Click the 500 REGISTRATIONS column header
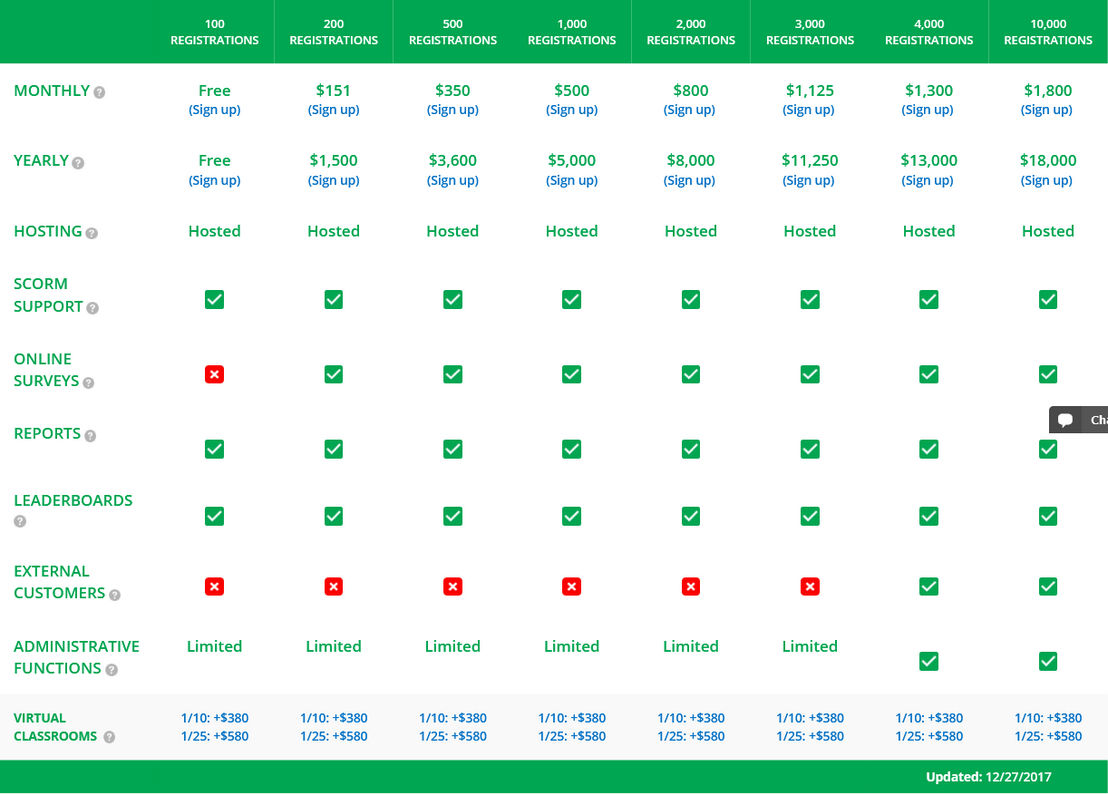 tap(453, 32)
